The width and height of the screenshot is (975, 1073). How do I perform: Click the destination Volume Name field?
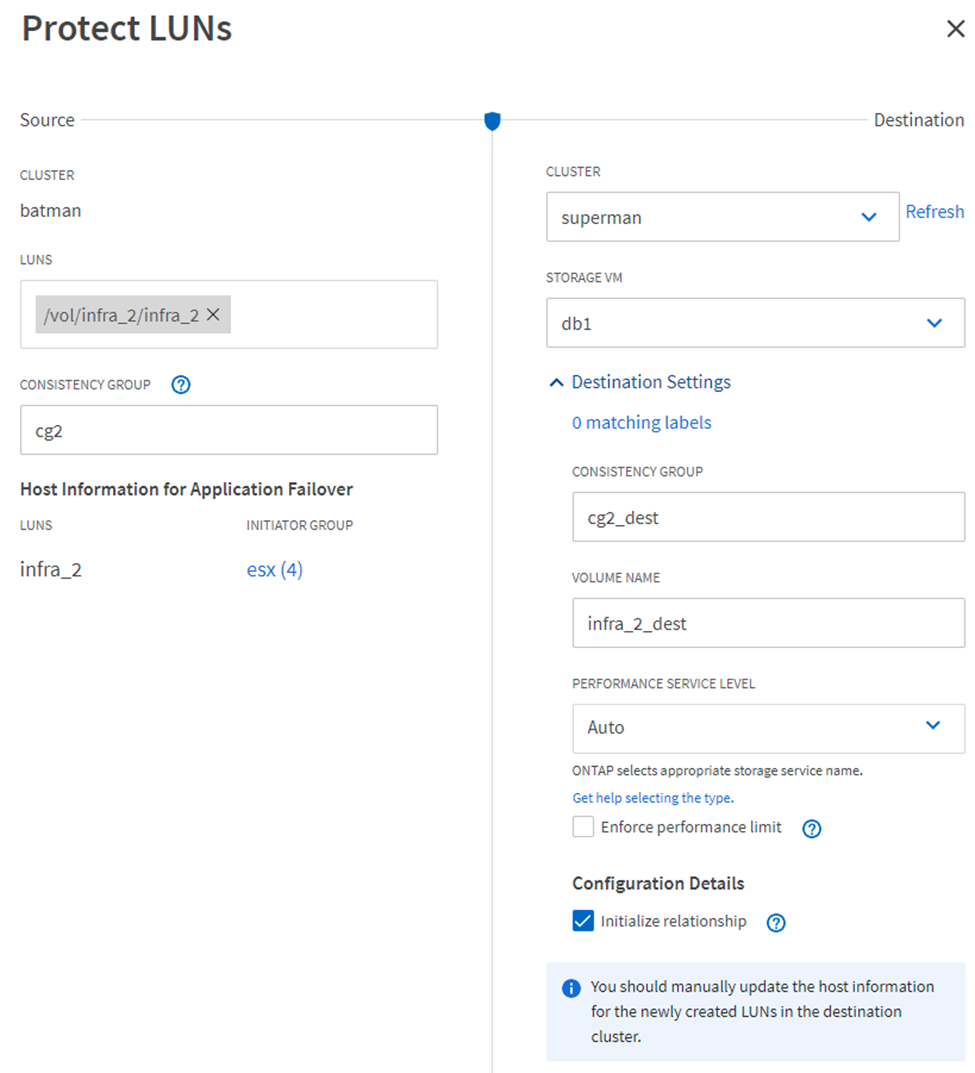click(768, 623)
